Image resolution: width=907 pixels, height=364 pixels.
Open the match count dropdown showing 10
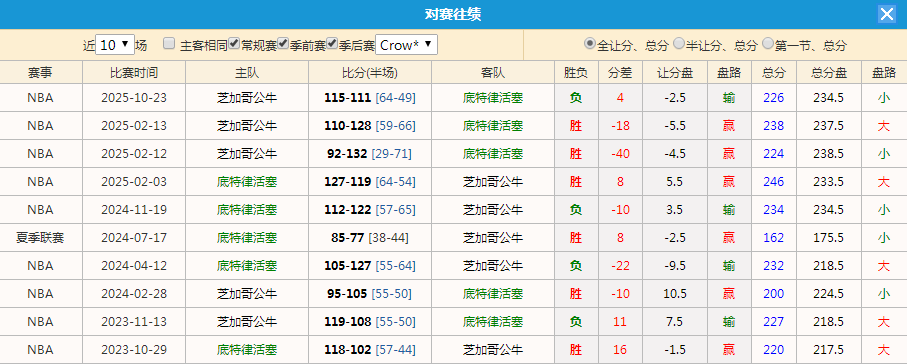click(x=115, y=45)
